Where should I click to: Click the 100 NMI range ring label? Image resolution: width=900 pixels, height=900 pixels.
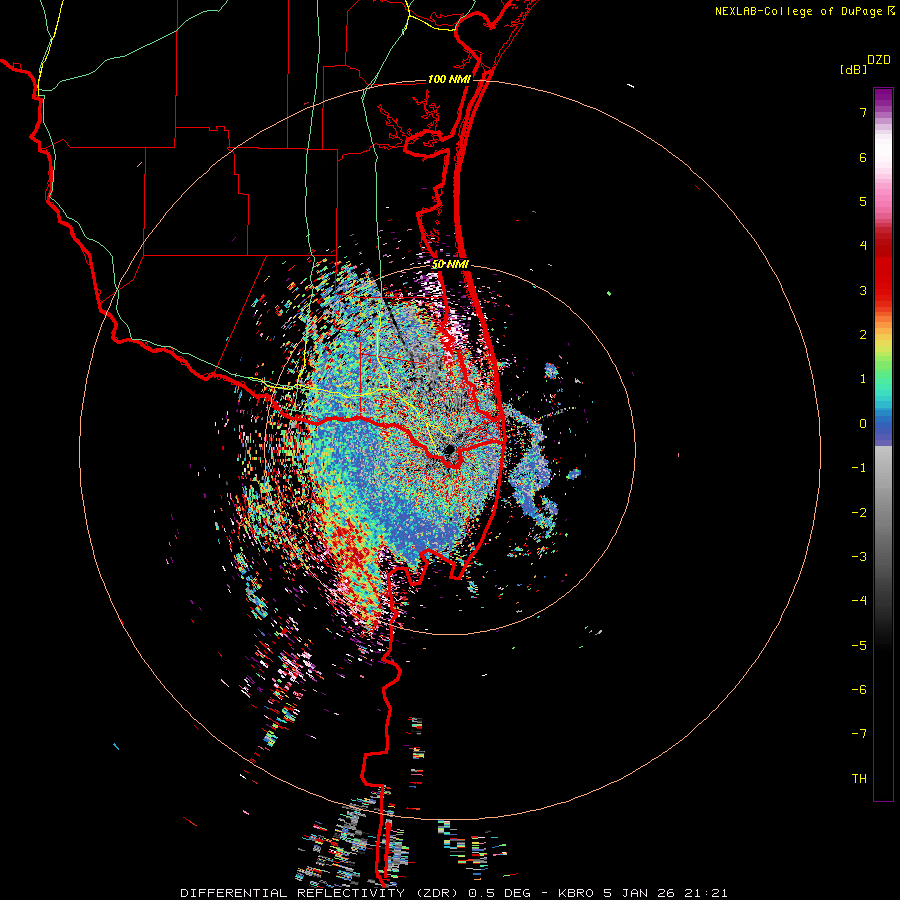[x=449, y=79]
